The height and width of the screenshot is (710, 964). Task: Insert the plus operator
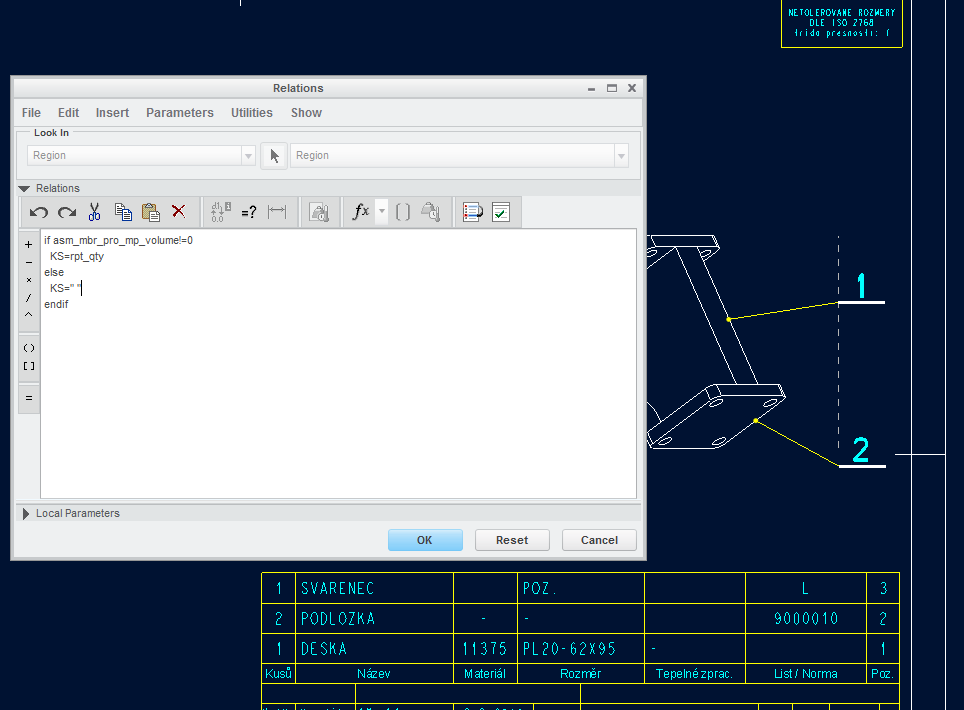[28, 245]
